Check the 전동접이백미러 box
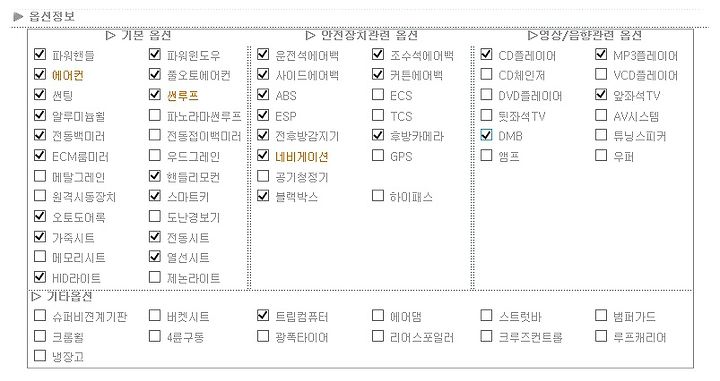Viewport: 720px width, 381px height. [x=155, y=135]
